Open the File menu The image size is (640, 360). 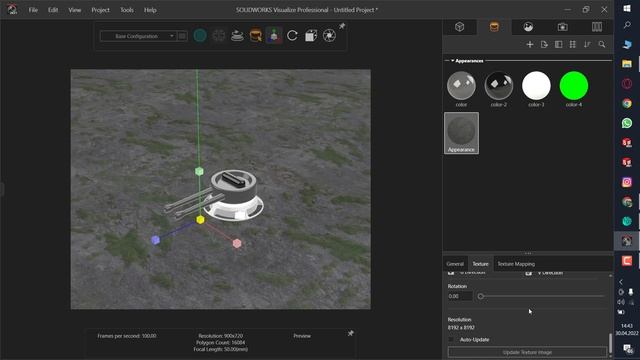[x=33, y=10]
